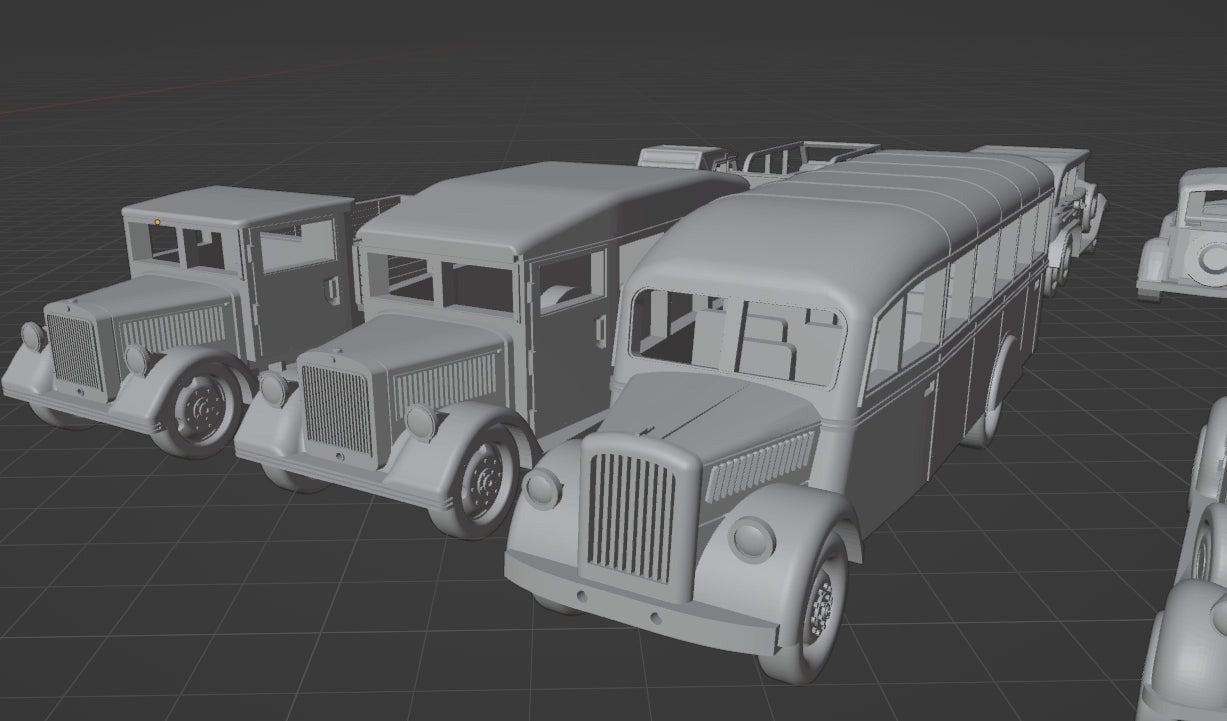Click the orange origin point on left truck roof

[156, 222]
